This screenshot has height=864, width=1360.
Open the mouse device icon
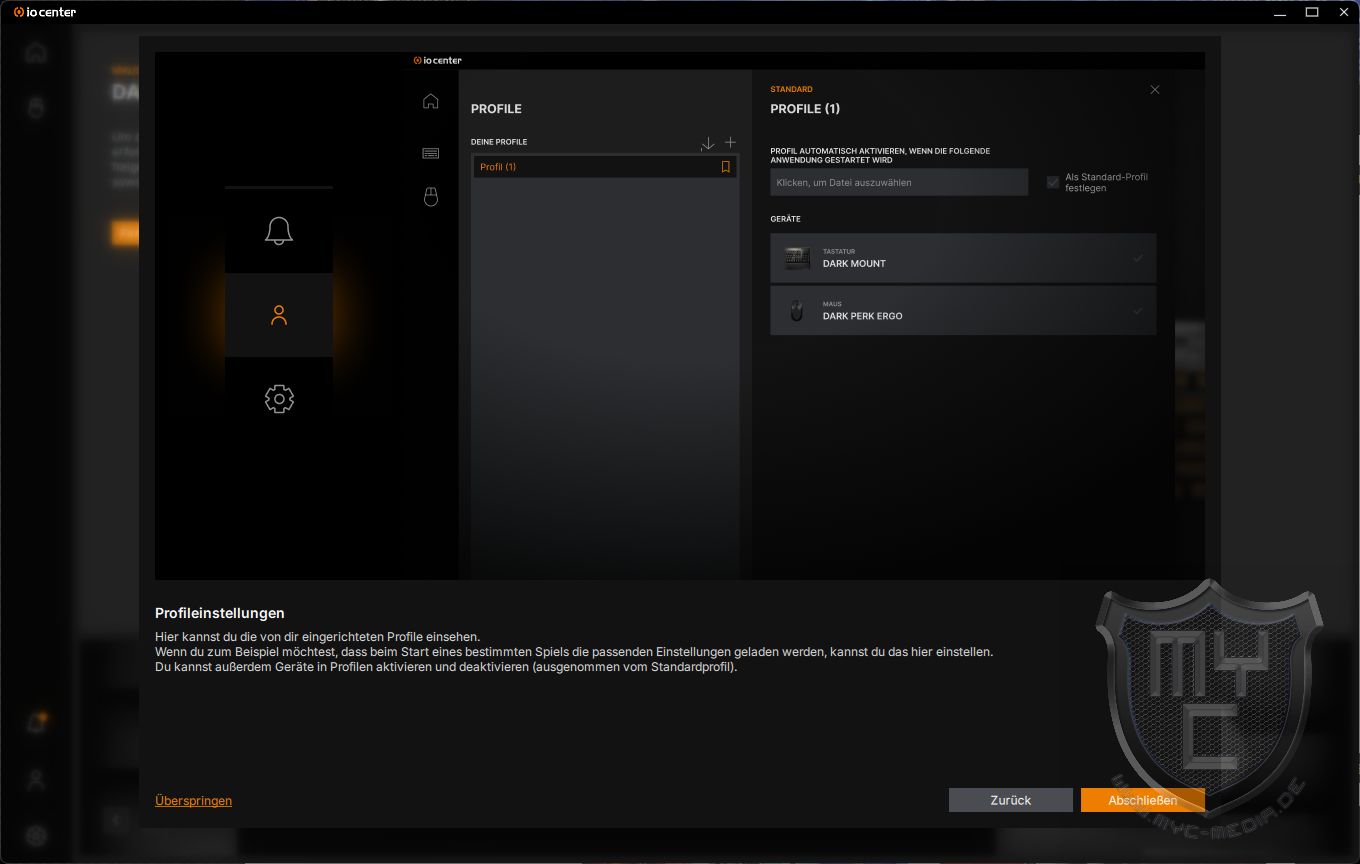pyautogui.click(x=431, y=197)
